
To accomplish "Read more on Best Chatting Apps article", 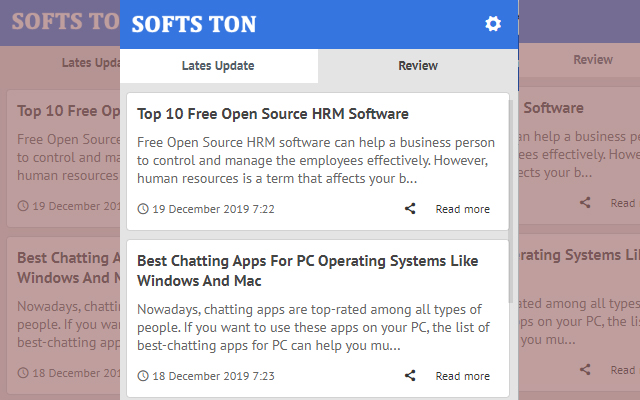I will click(x=462, y=376).
